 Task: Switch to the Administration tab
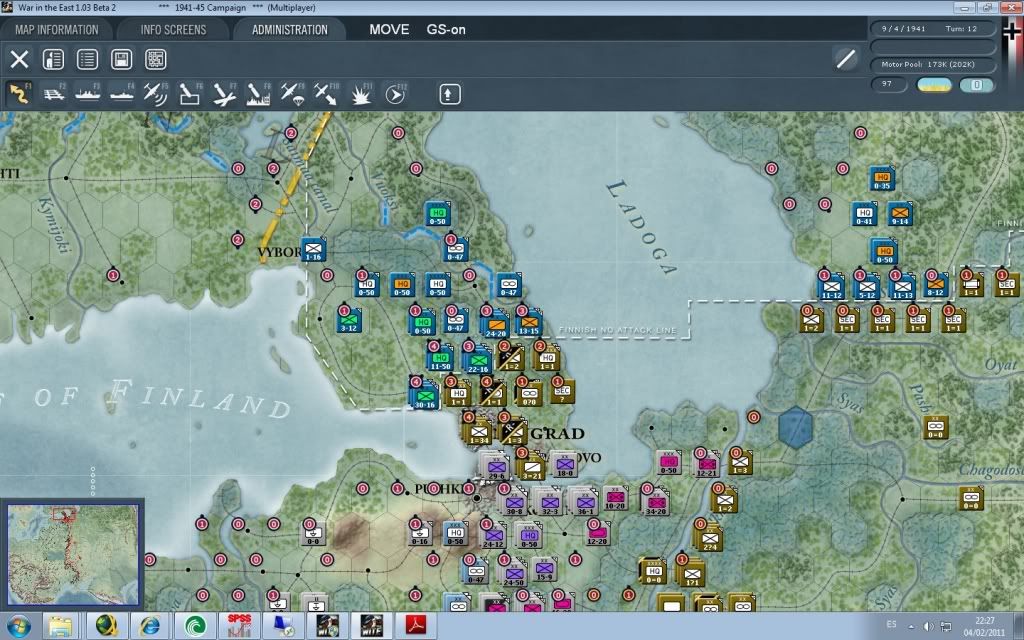pos(290,29)
